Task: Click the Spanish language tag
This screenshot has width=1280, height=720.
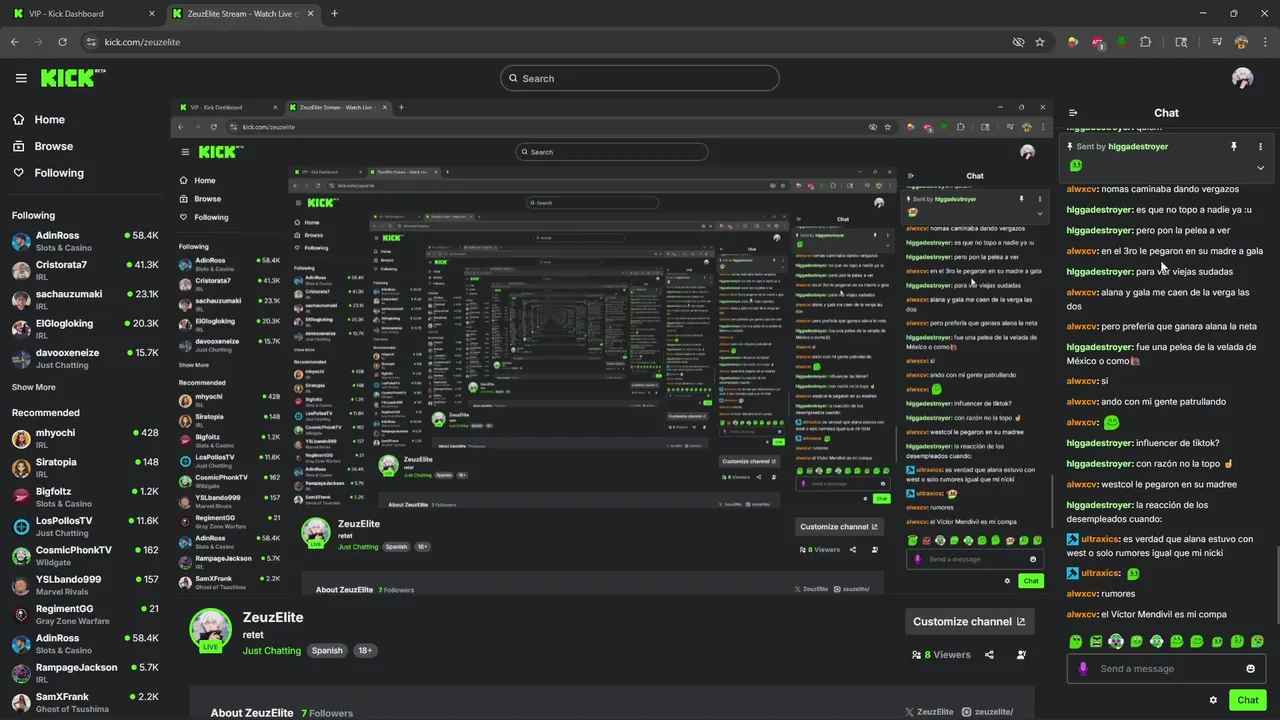Action: (326, 650)
